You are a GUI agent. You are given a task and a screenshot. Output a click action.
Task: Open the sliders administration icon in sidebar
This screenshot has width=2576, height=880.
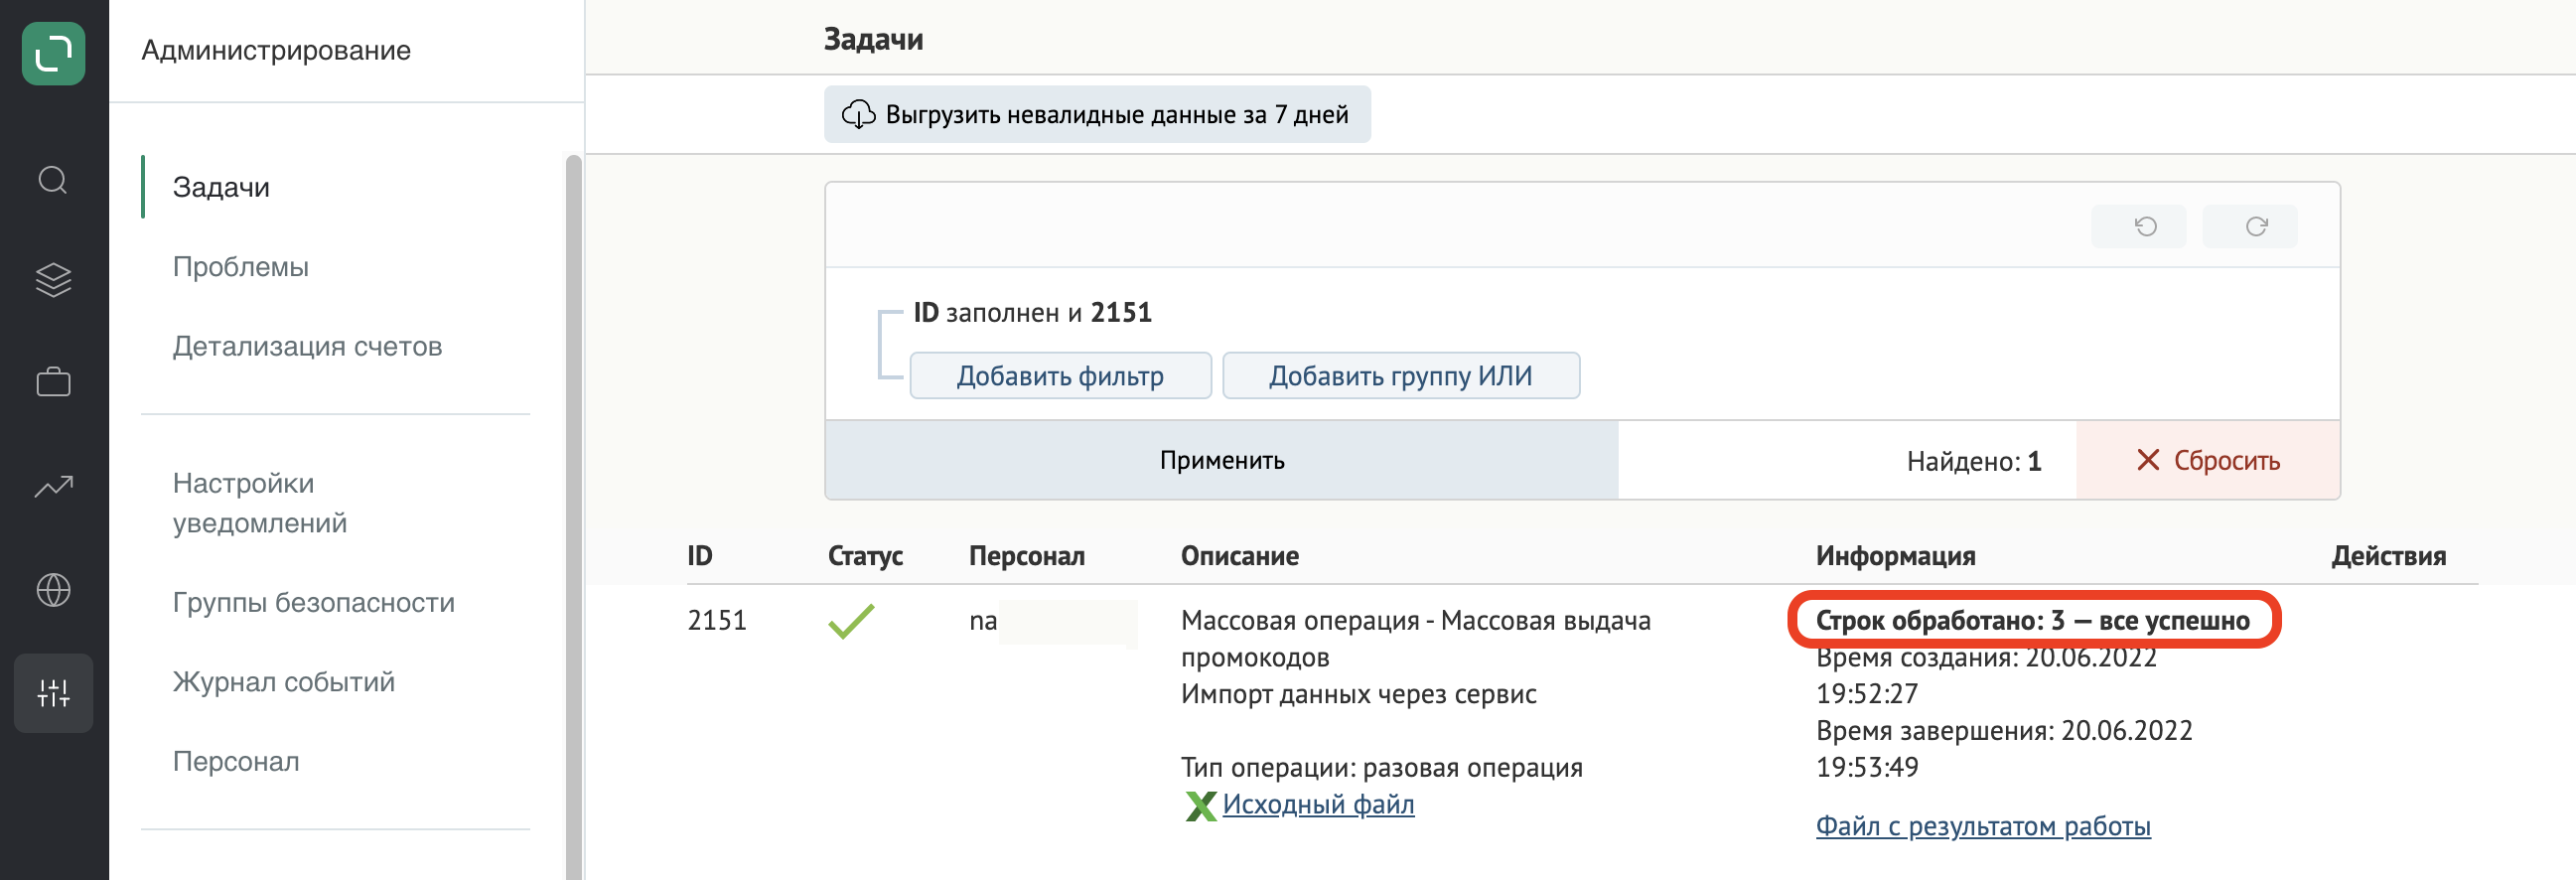click(x=53, y=693)
